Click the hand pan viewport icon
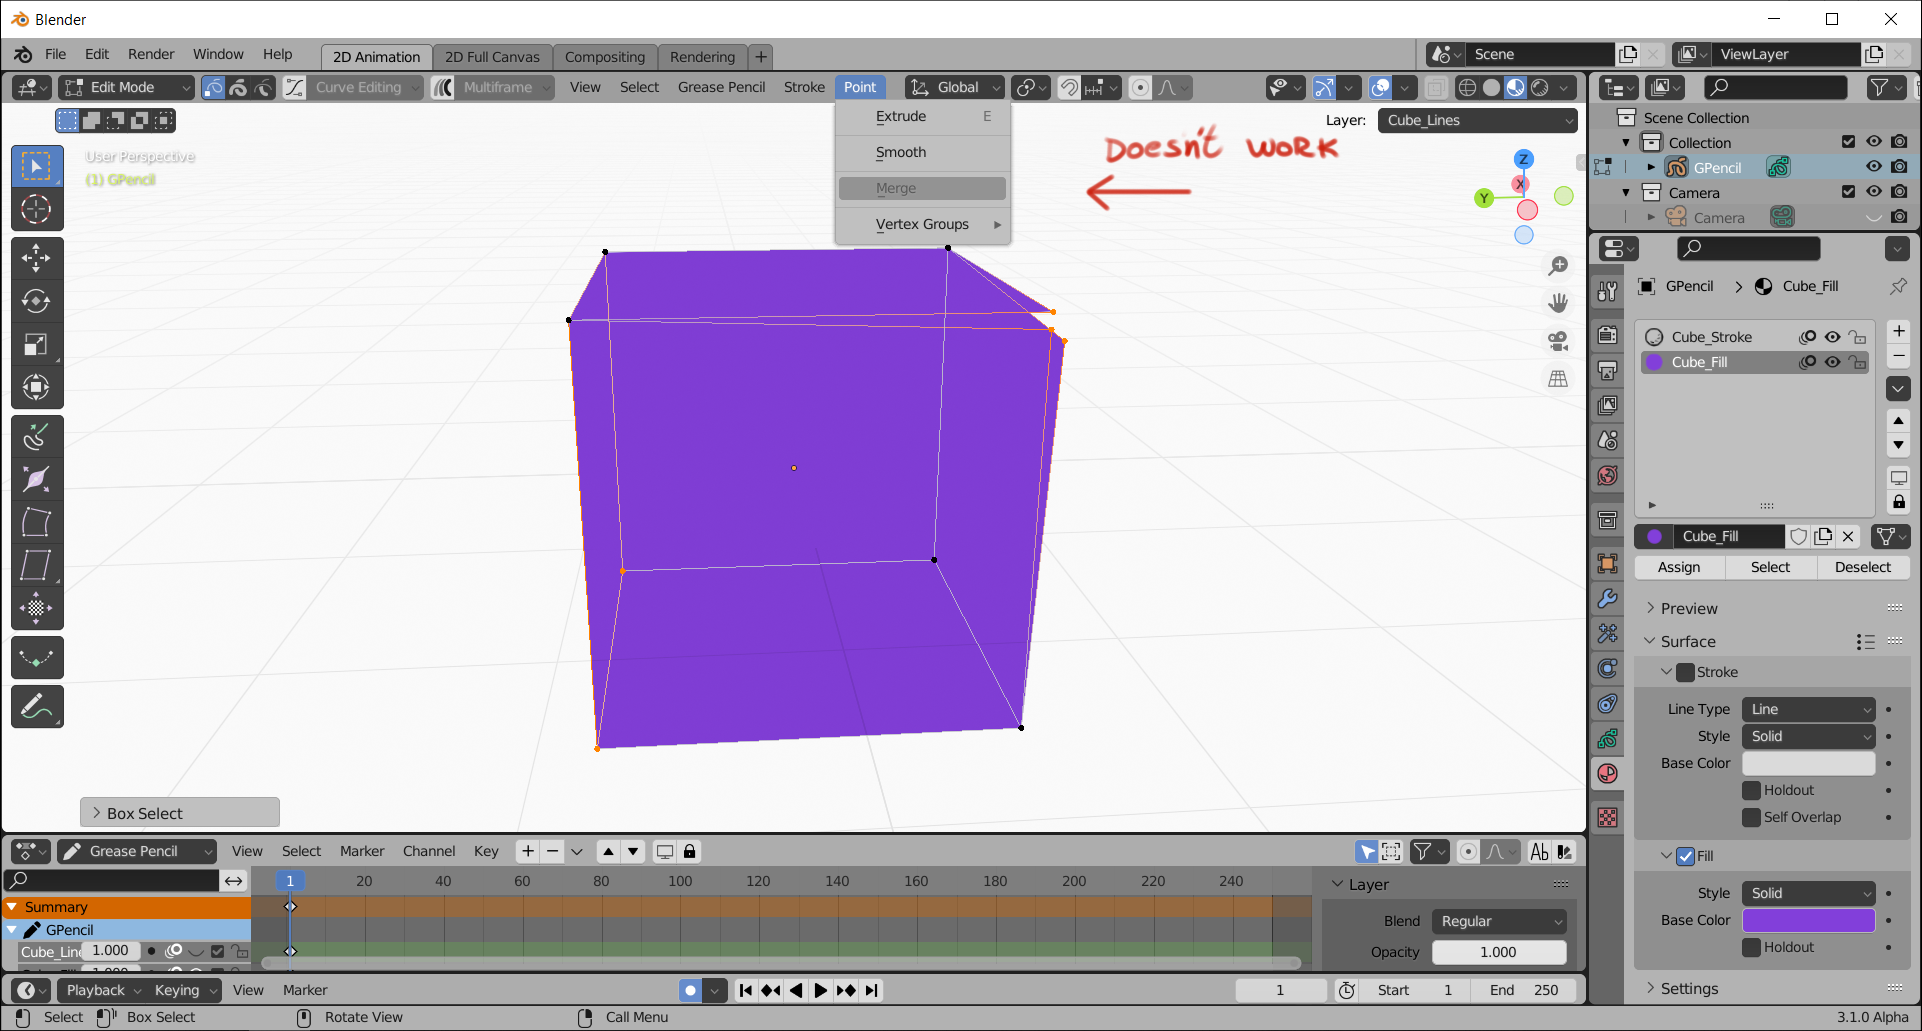This screenshot has width=1922, height=1031. click(x=1558, y=303)
